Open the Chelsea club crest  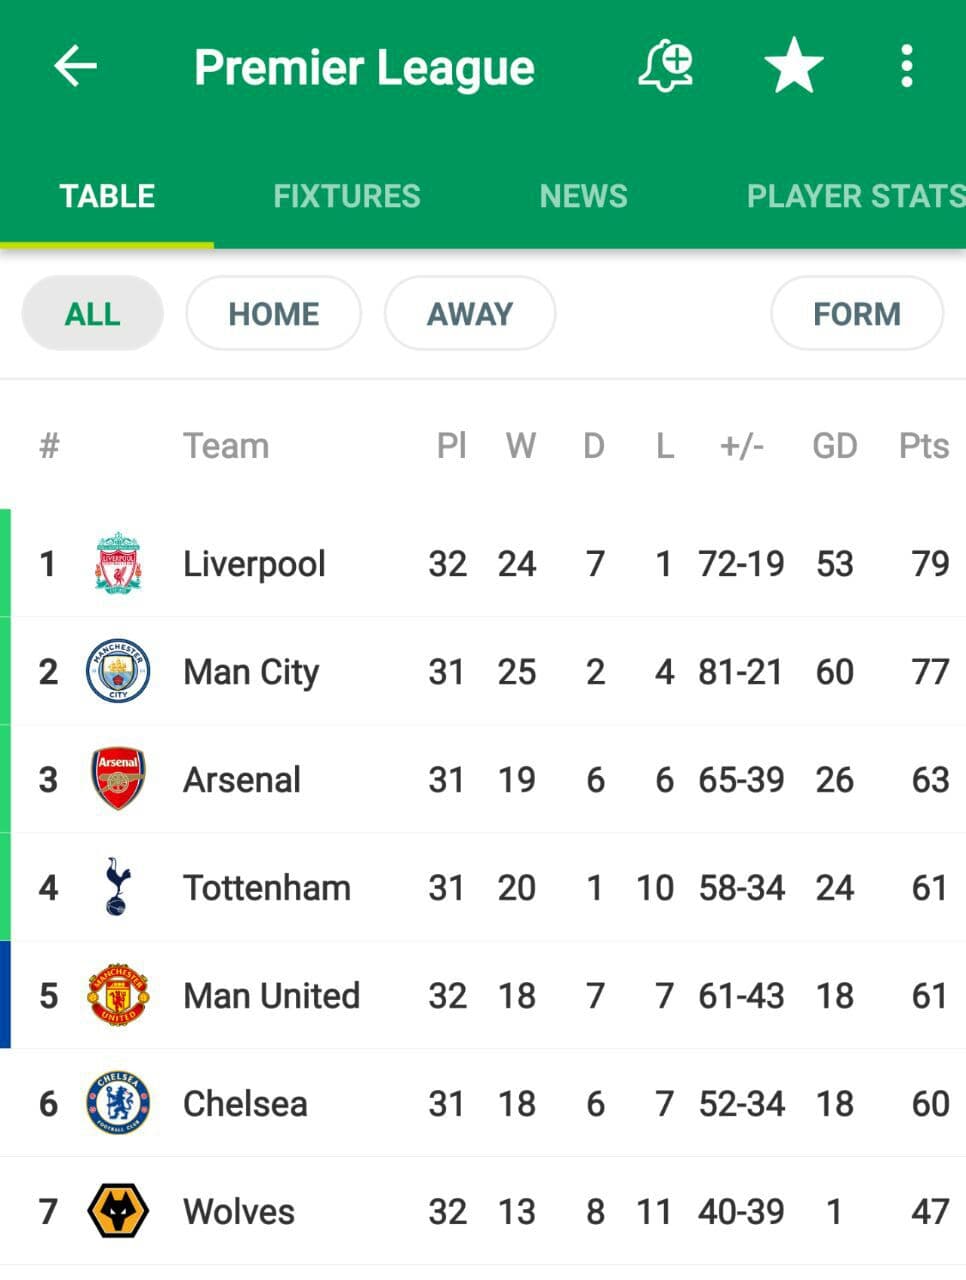point(118,1103)
